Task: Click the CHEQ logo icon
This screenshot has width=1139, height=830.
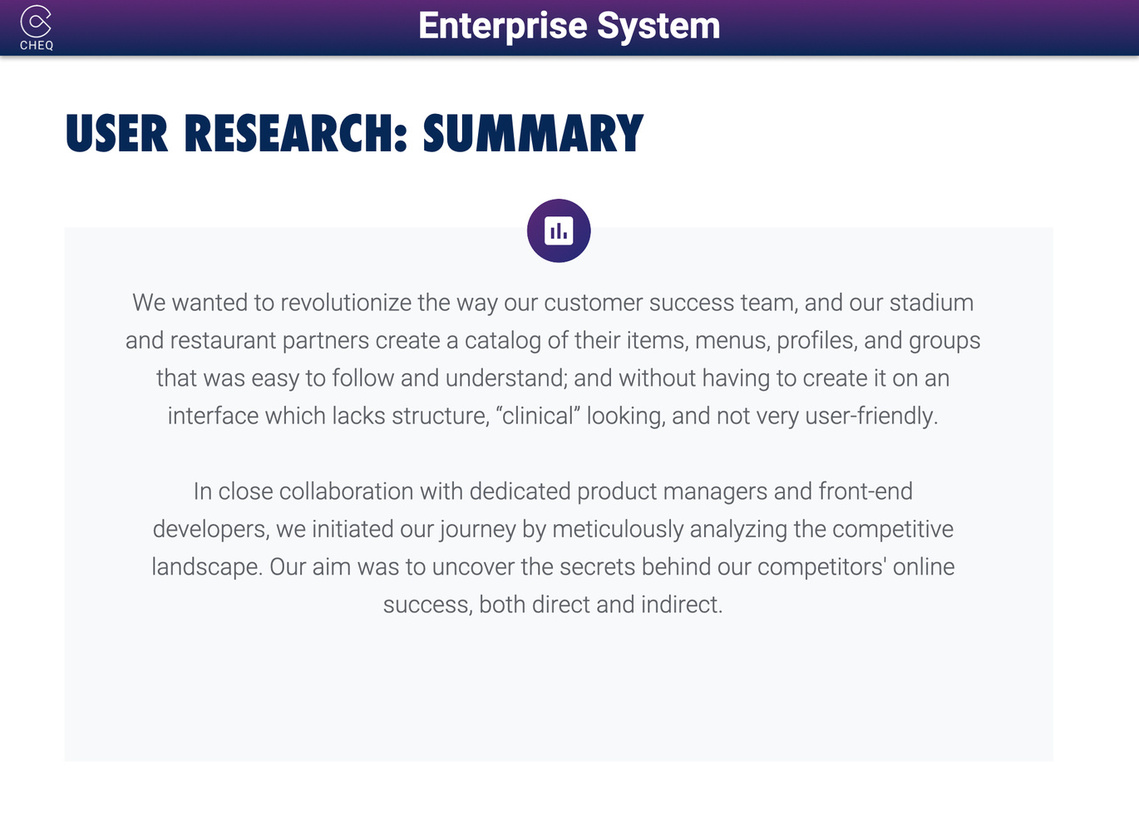Action: tap(36, 21)
